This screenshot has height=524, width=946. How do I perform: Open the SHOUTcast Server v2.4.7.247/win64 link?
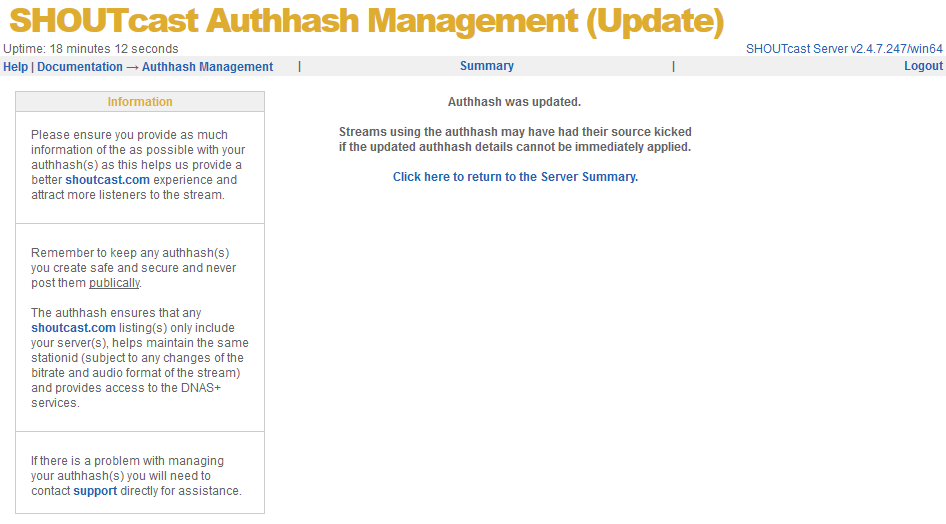click(844, 49)
